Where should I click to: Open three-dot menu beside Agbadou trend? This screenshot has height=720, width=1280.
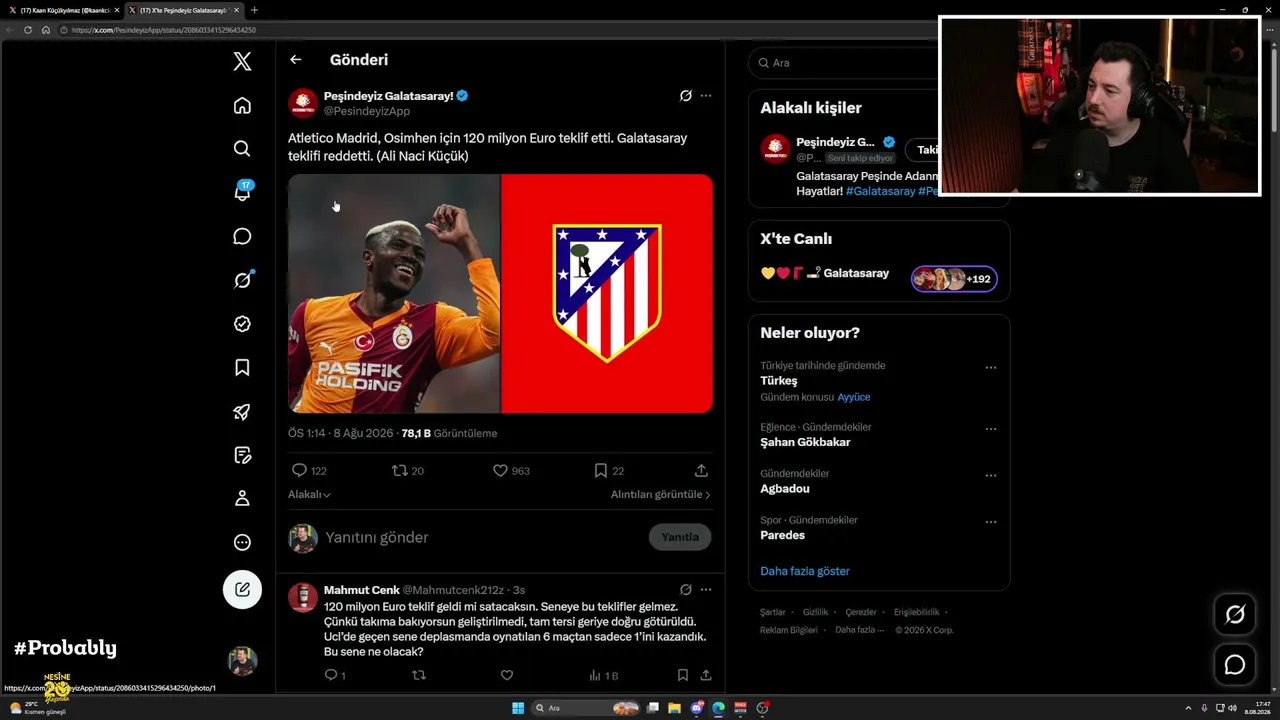pos(991,475)
